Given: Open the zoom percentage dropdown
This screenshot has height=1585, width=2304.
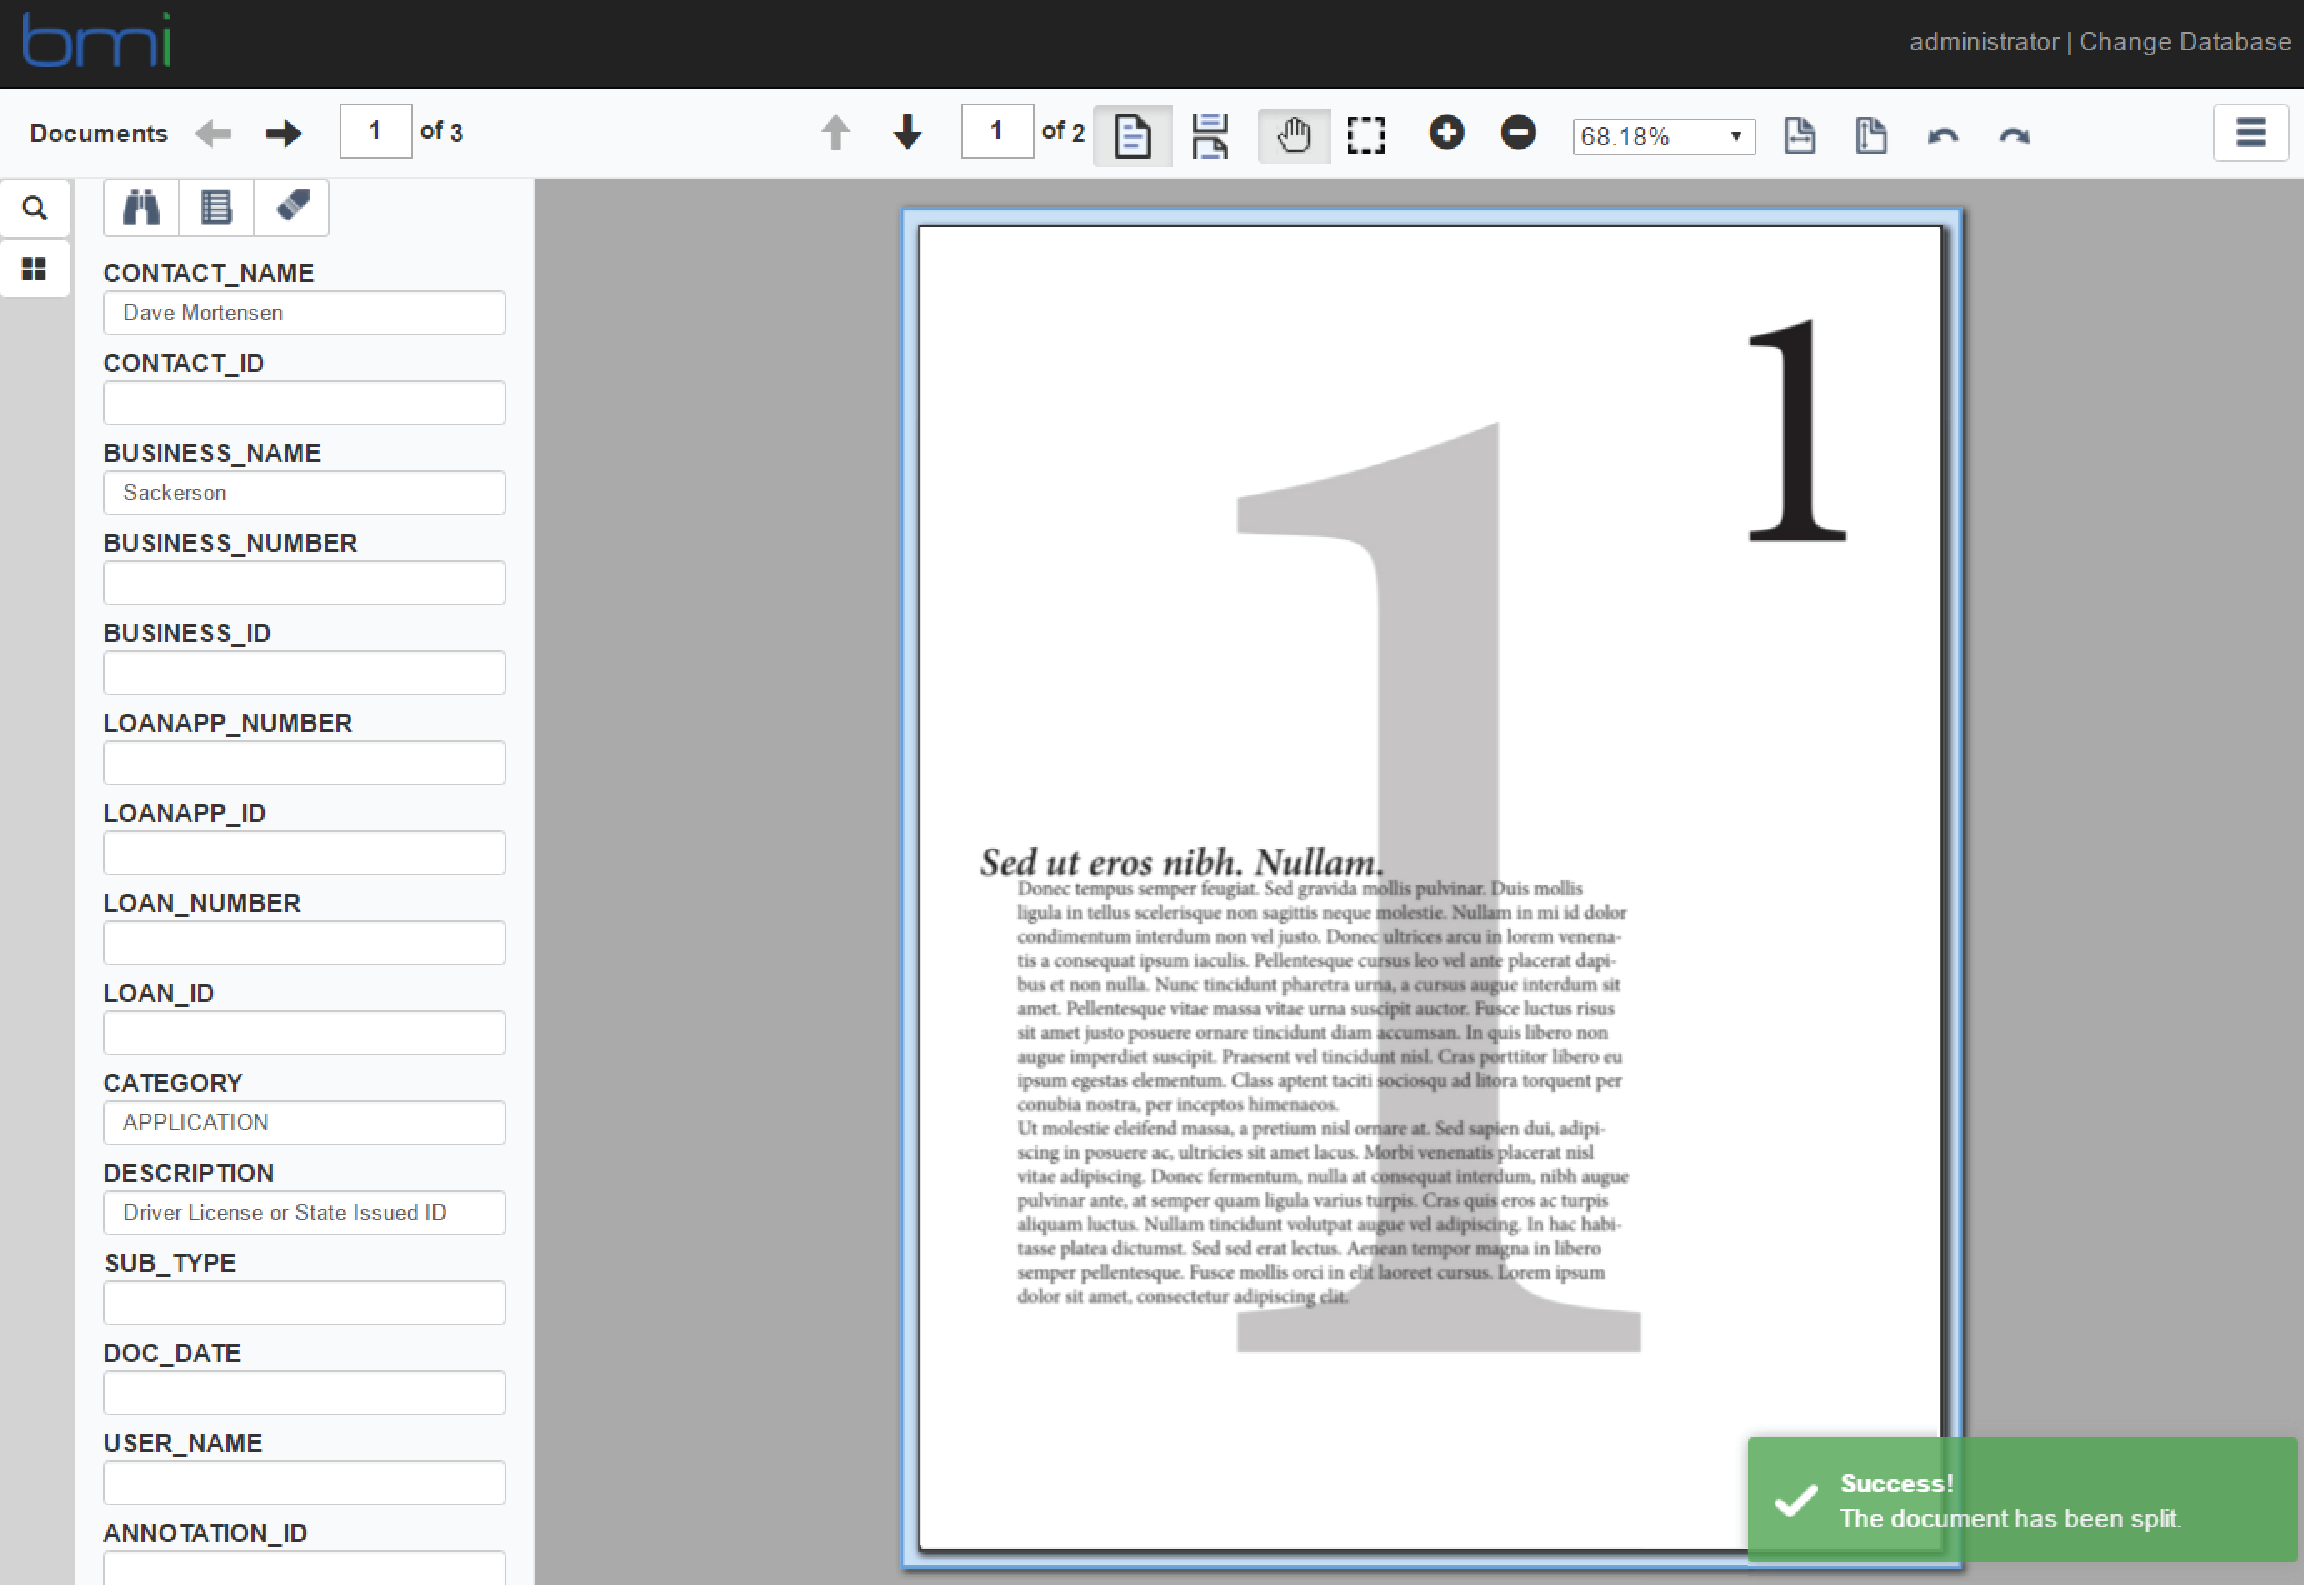Looking at the screenshot, I should pyautogui.click(x=1664, y=136).
